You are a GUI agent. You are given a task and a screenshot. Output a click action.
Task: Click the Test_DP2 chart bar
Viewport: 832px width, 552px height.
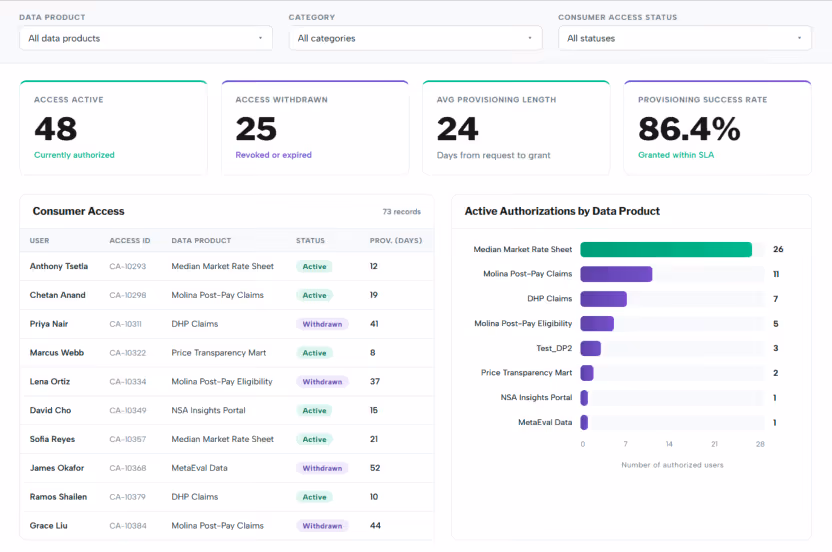(591, 348)
